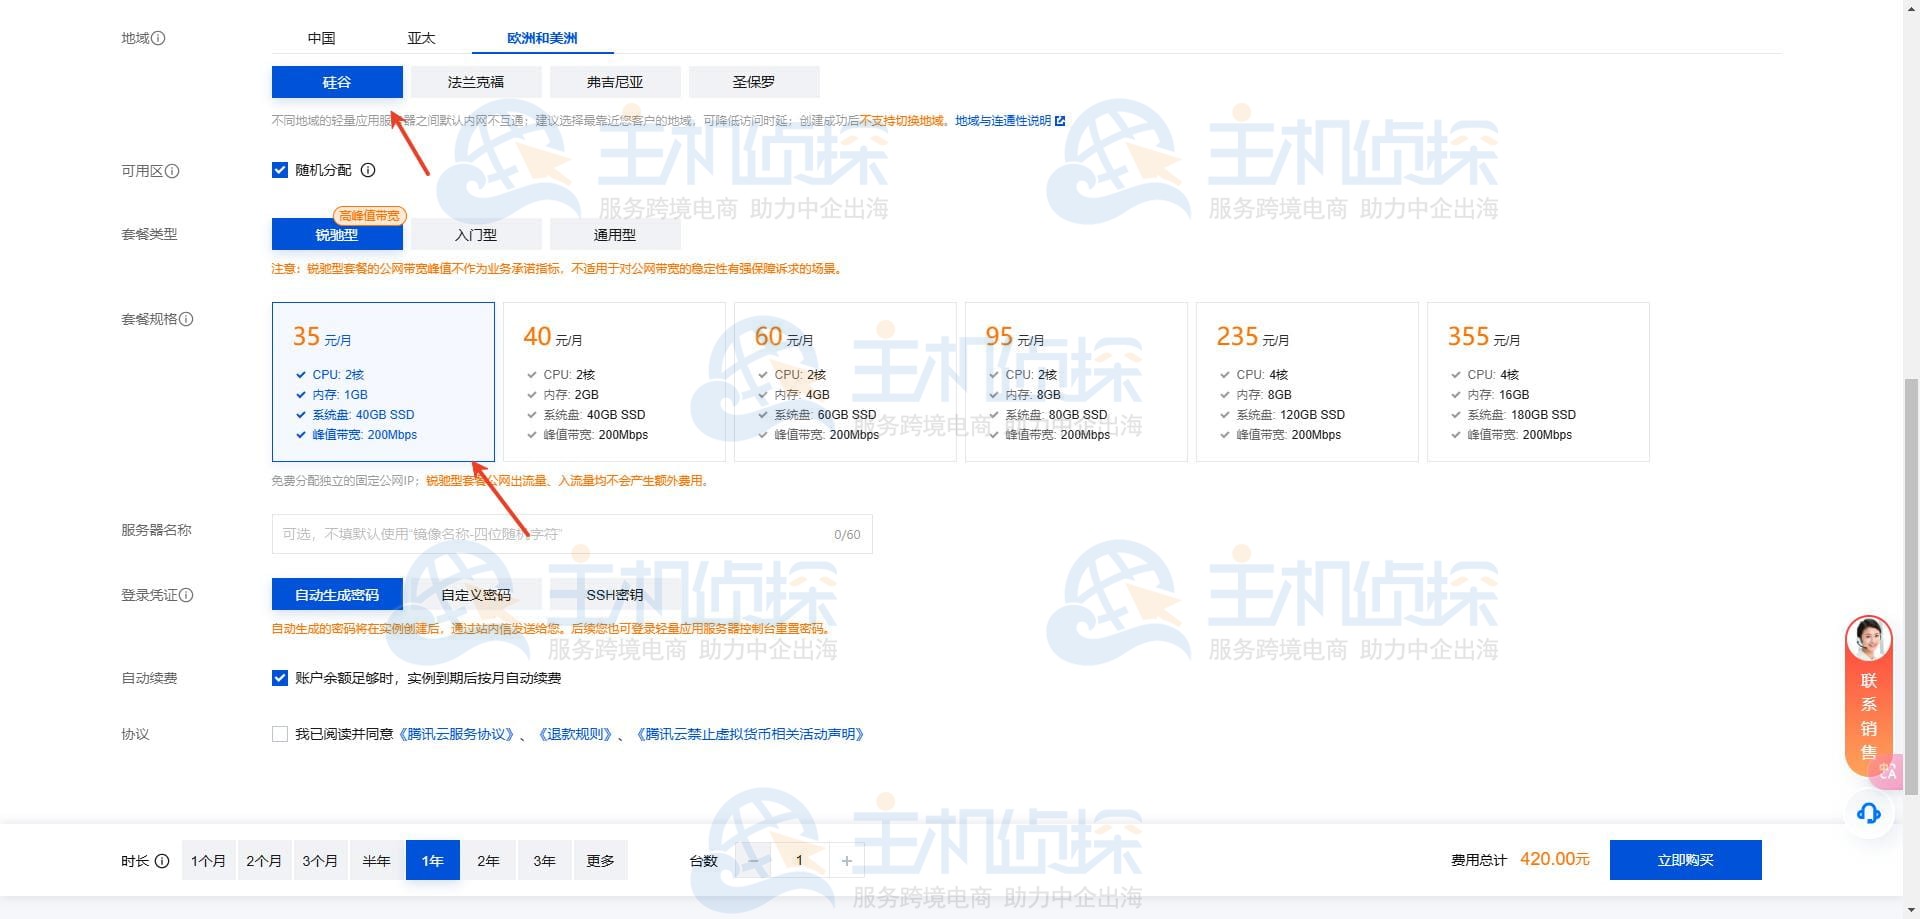Viewport: 1920px width, 919px height.
Task: Select the 半年 duration
Action: (x=376, y=861)
